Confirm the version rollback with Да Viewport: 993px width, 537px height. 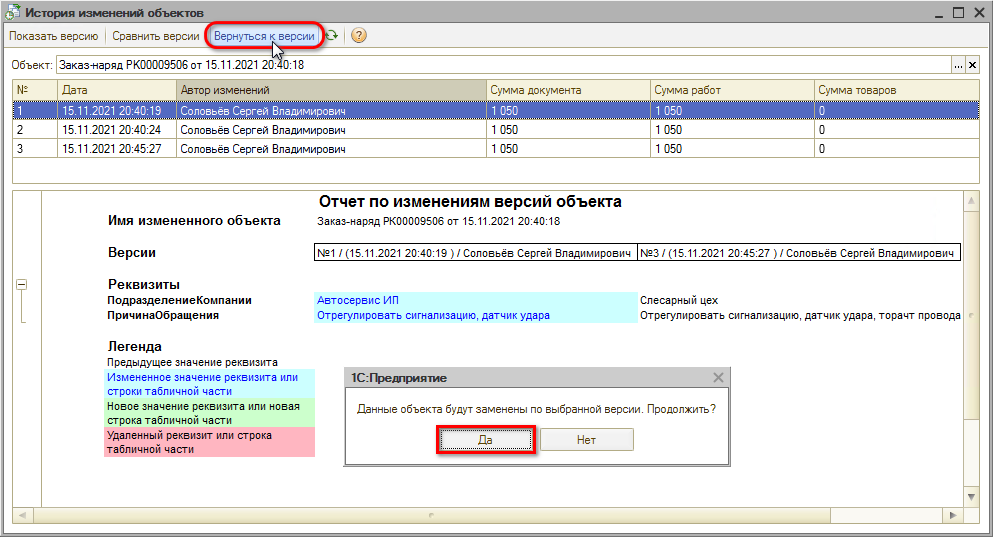(x=486, y=440)
